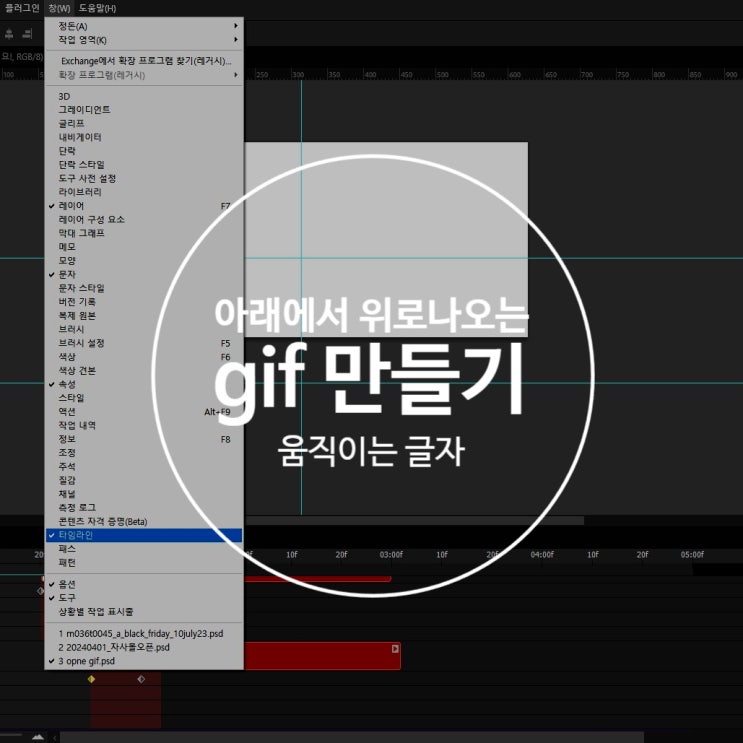The width and height of the screenshot is (743, 743).
Task: Toggle the checked 옵션 bar item
Action: tap(144, 584)
